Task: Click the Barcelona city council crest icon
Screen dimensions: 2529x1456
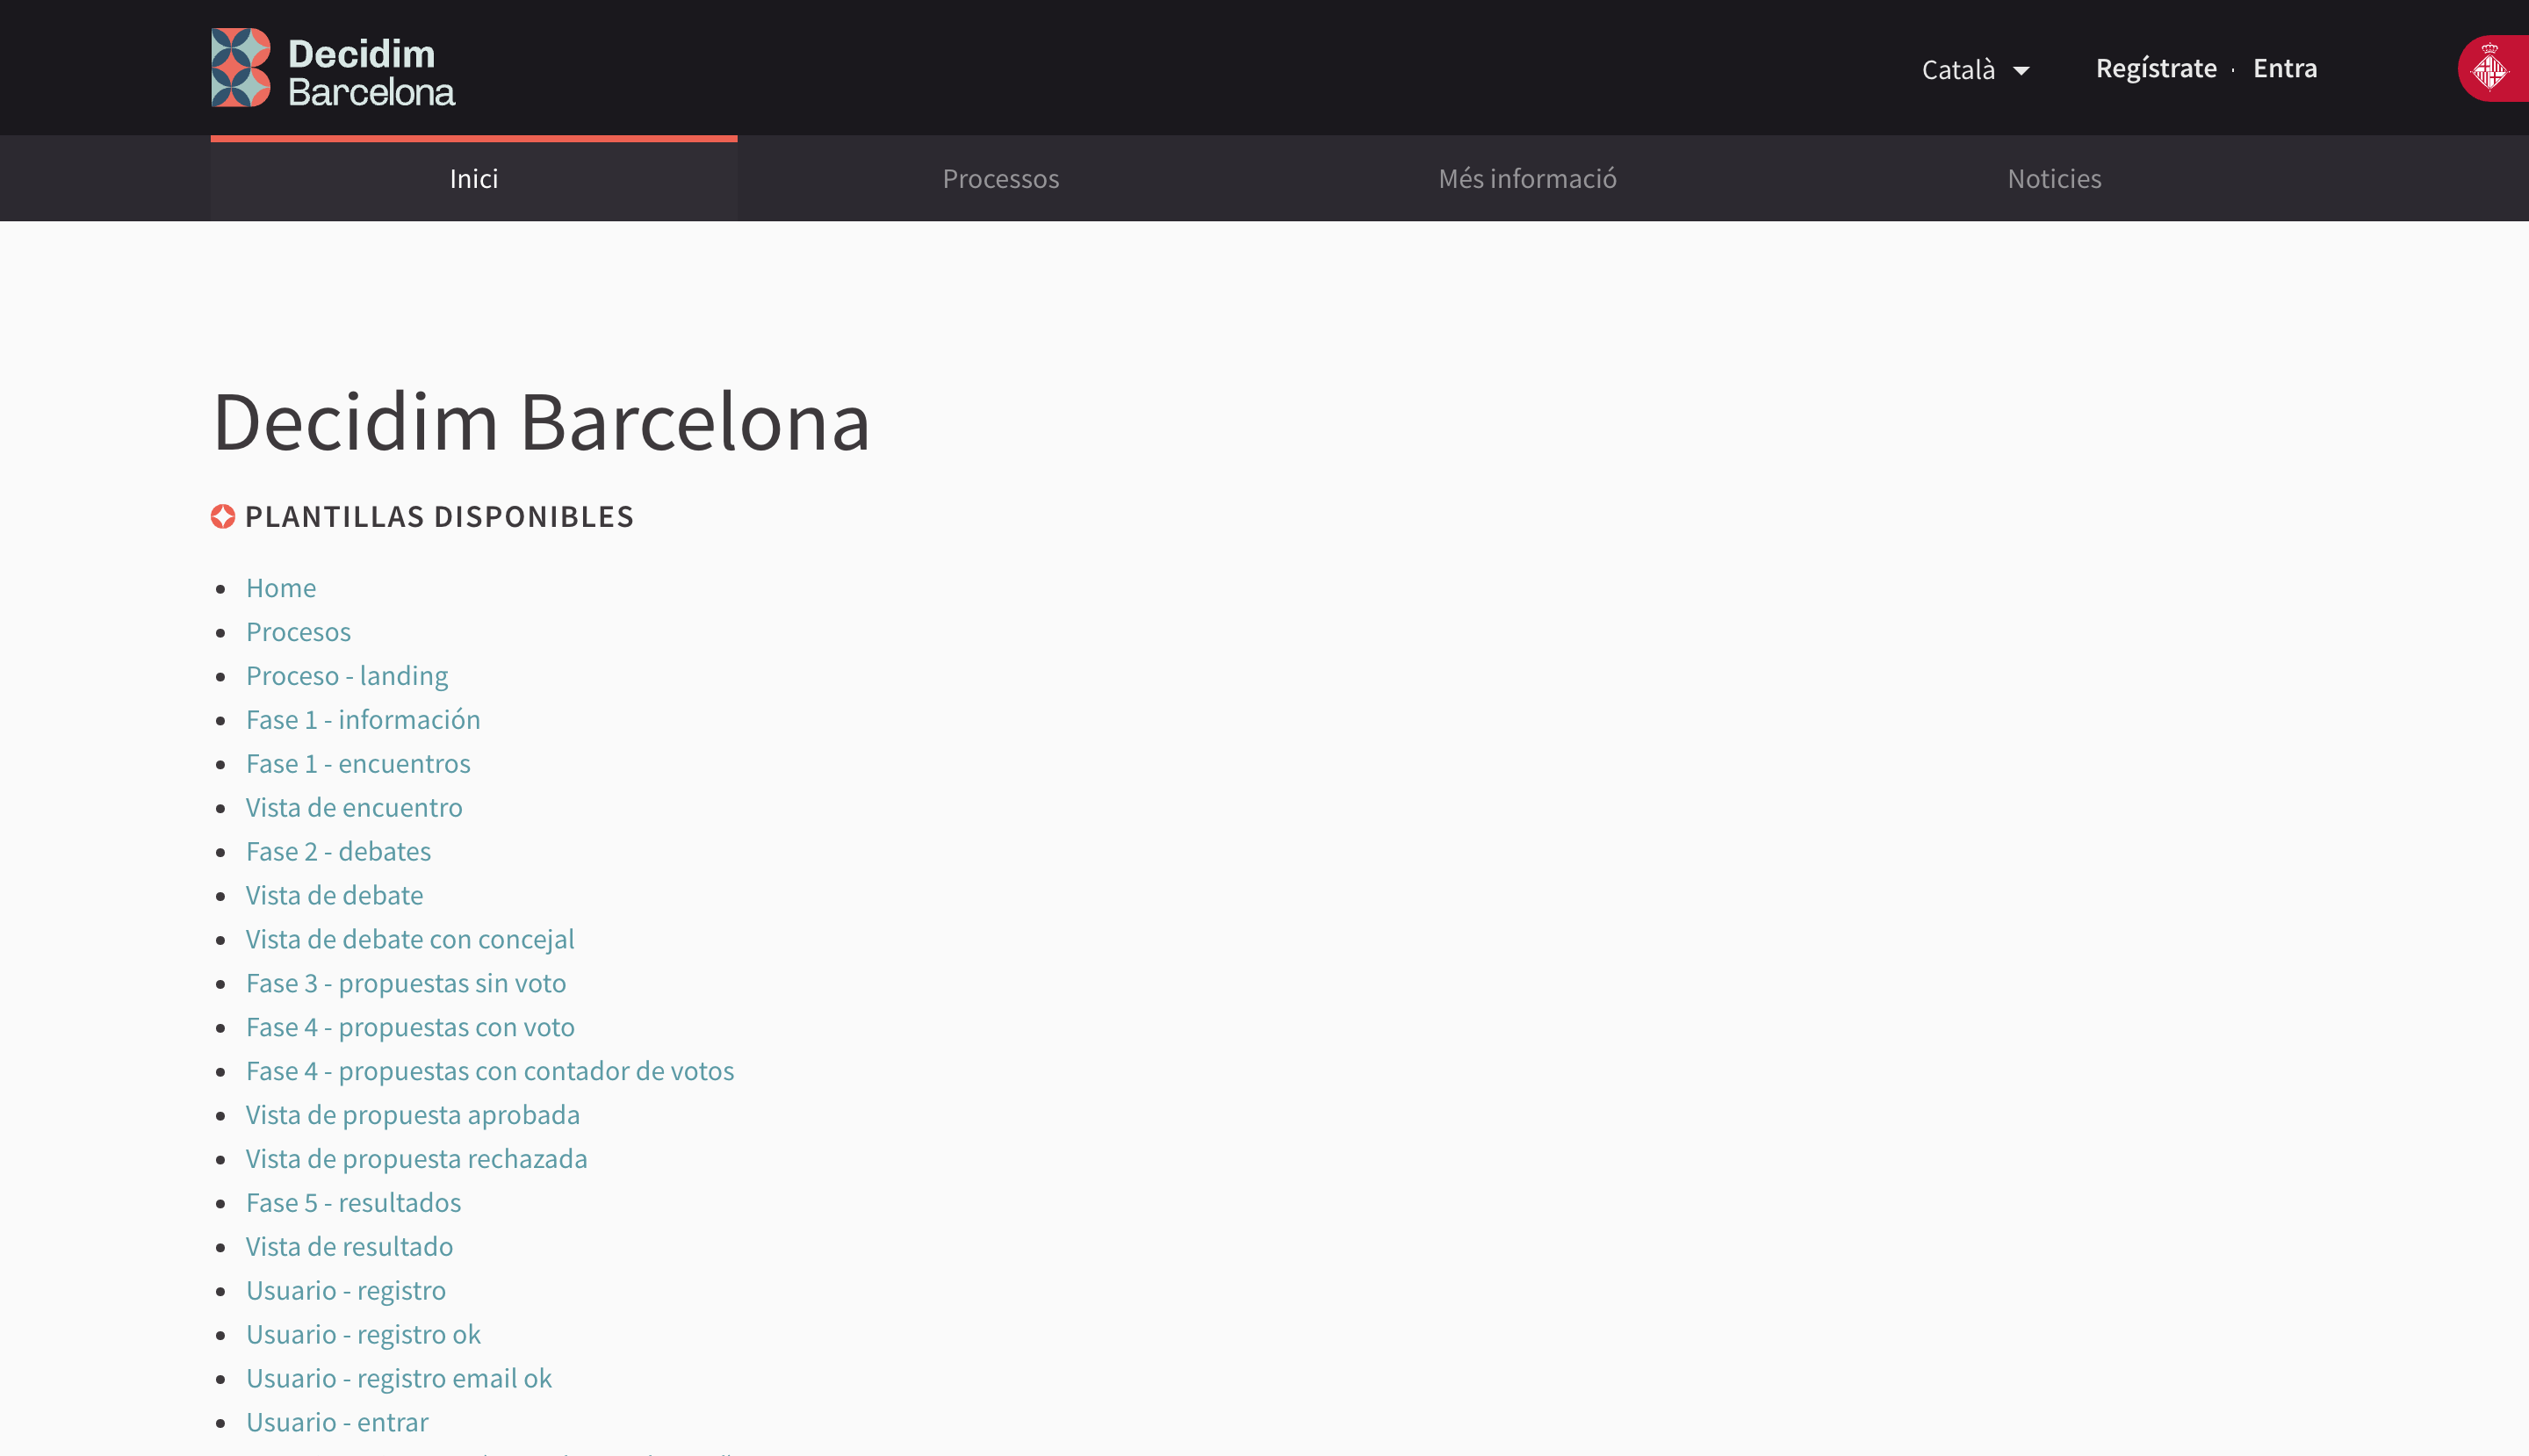Action: 2490,69
